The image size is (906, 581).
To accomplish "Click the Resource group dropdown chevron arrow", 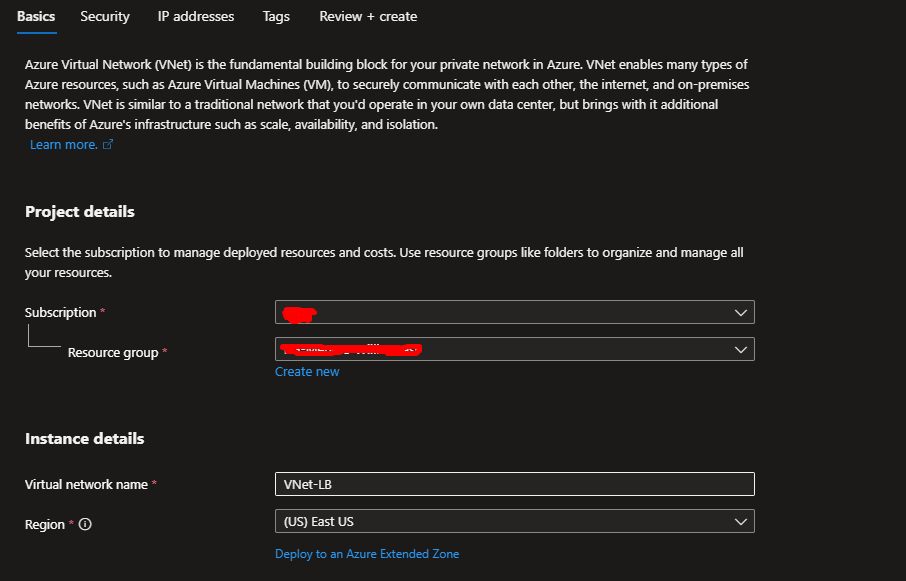I will tap(740, 350).
